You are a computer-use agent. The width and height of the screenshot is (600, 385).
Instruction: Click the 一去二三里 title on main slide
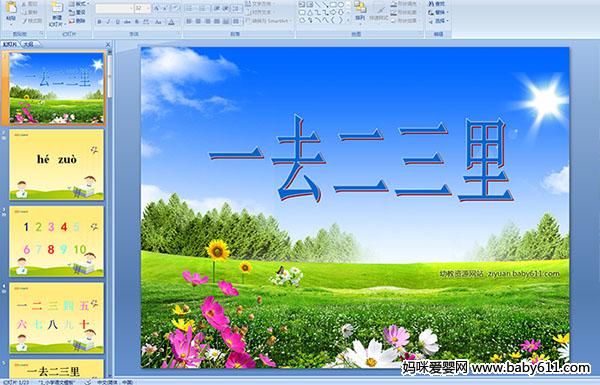pos(362,159)
